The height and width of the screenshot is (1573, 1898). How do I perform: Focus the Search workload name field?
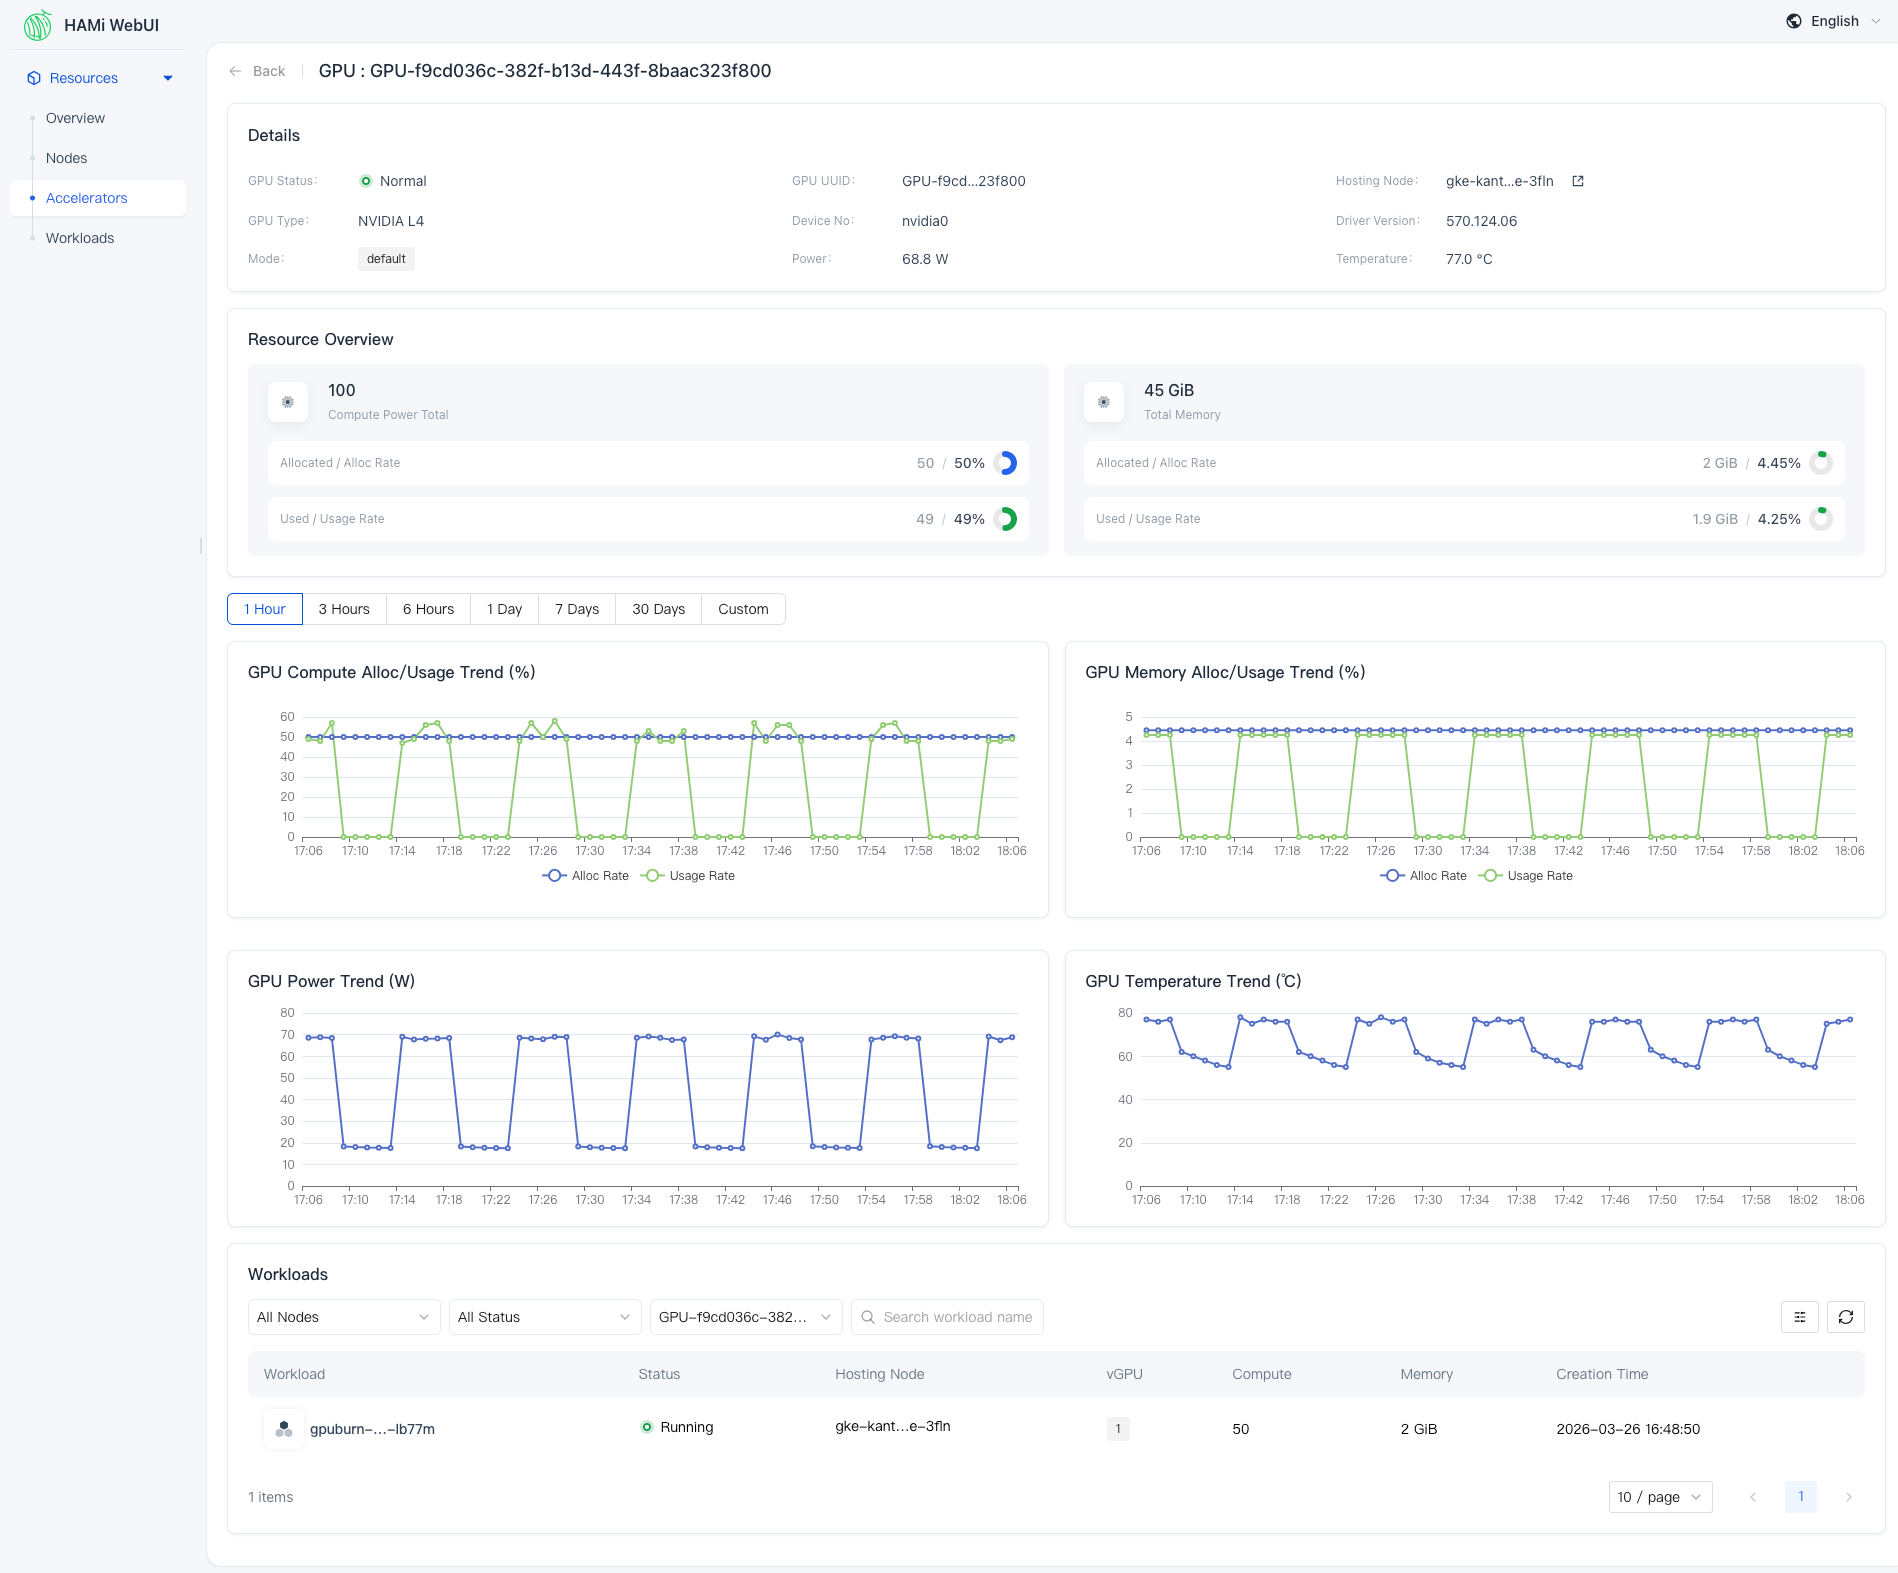(957, 1317)
